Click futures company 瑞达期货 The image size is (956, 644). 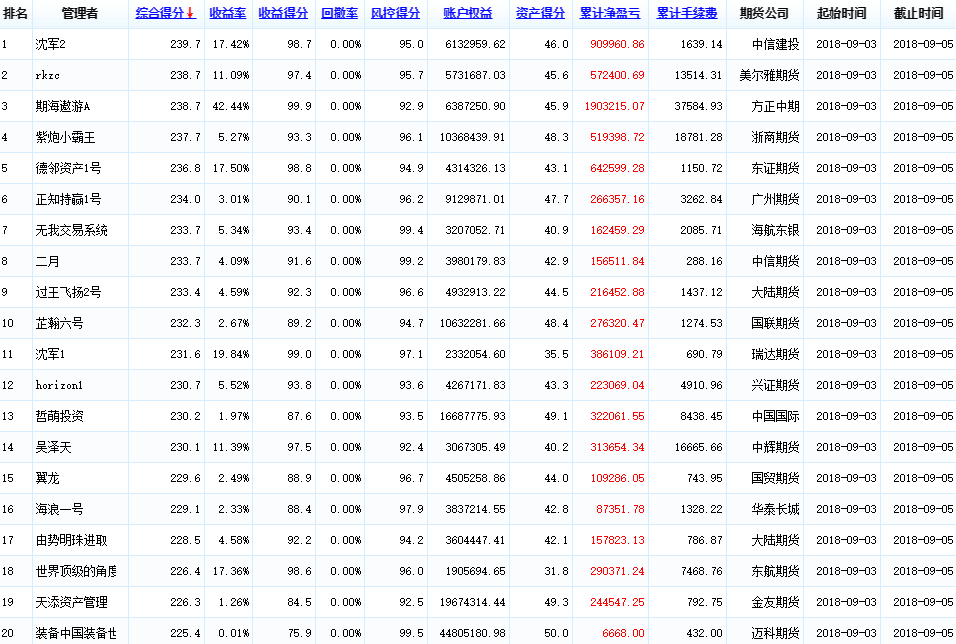coord(776,354)
